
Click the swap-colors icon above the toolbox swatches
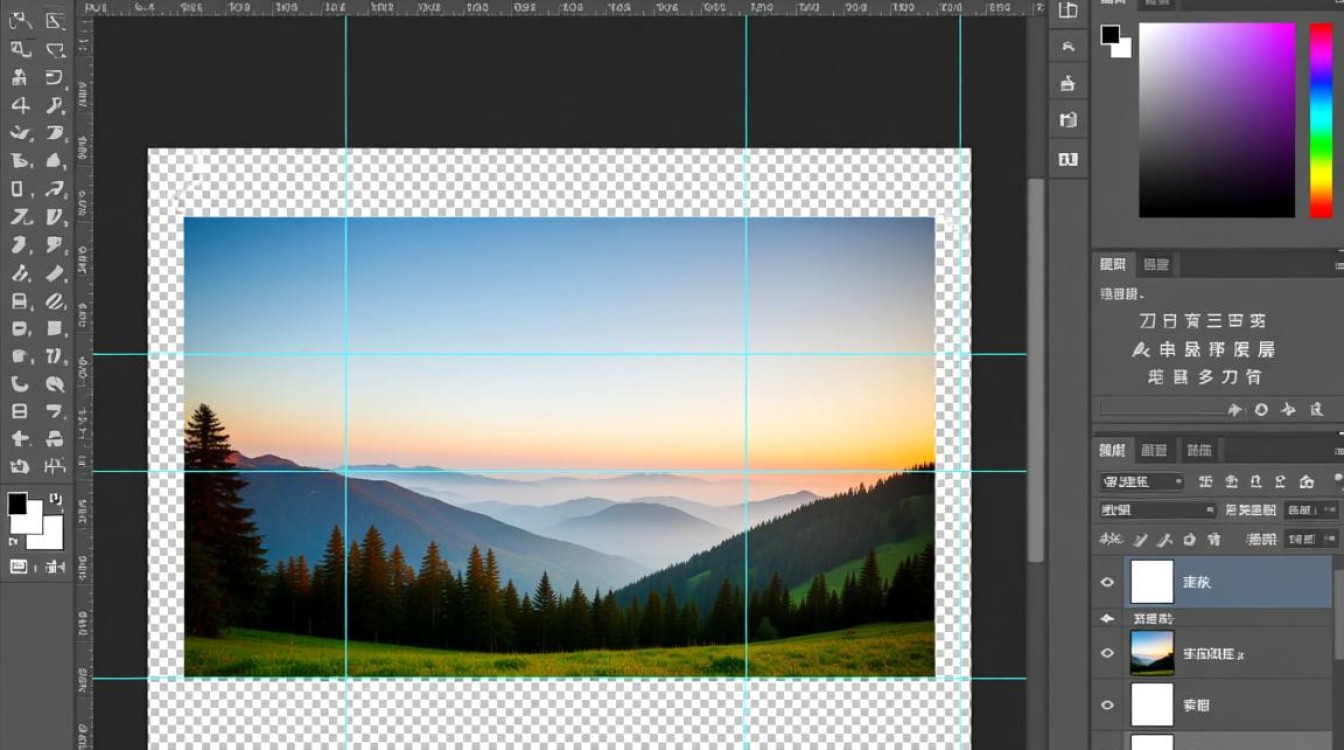pos(55,498)
